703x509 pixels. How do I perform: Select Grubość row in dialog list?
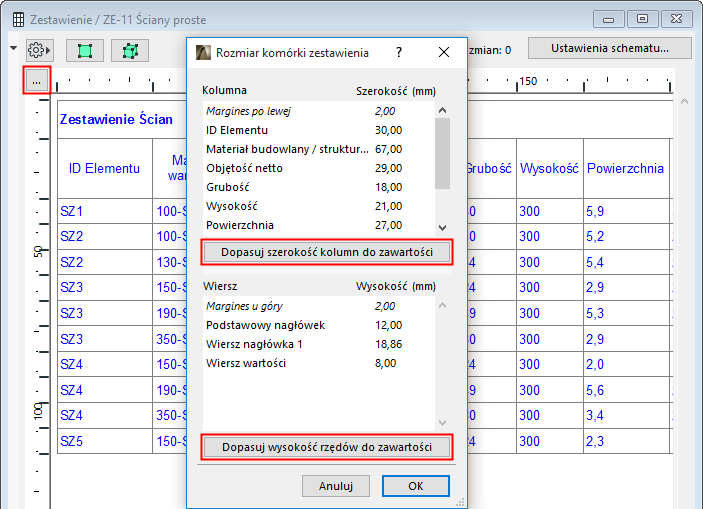318,187
